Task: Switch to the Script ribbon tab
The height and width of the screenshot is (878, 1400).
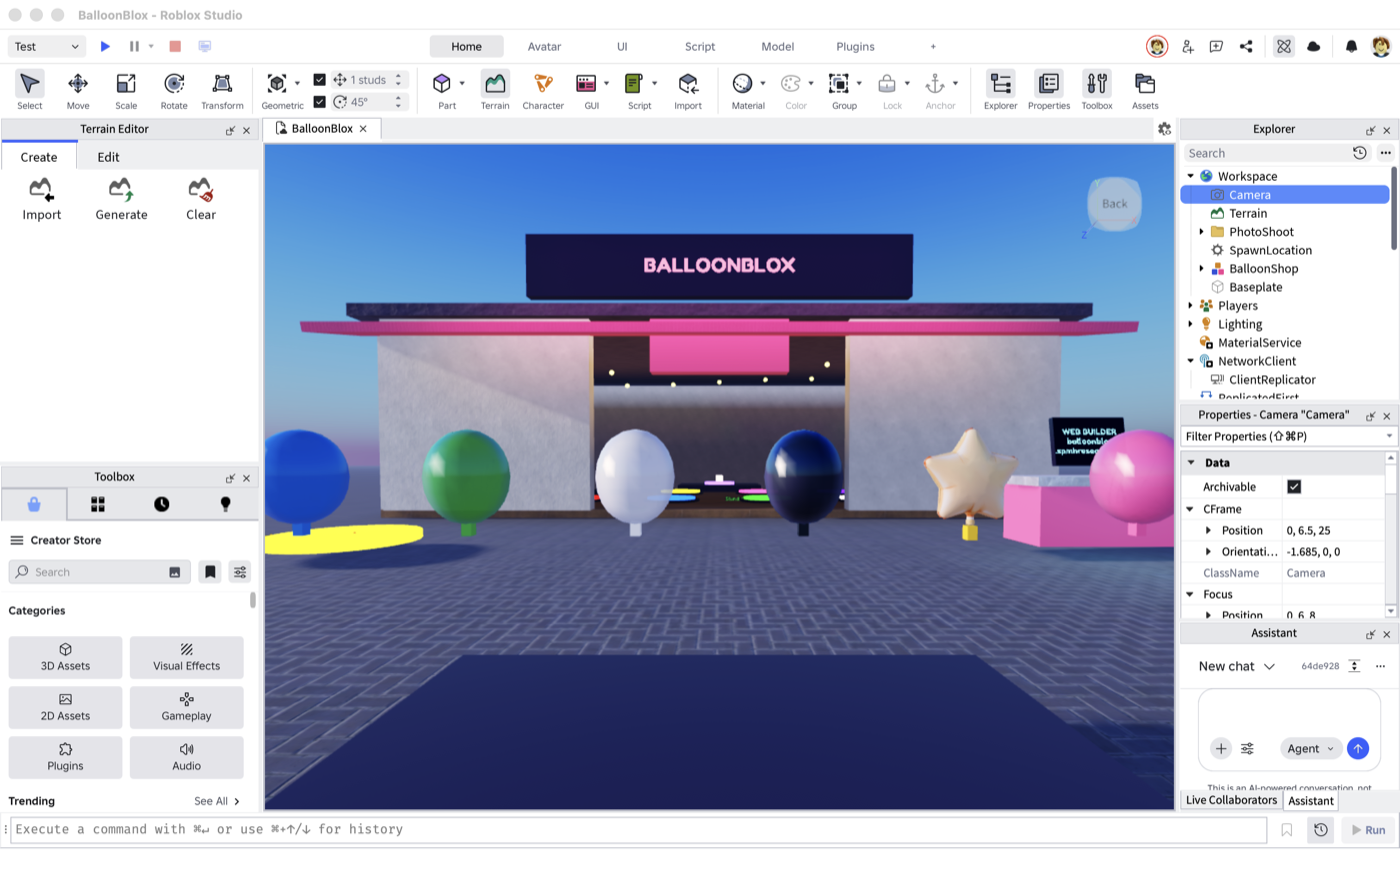Action: click(x=700, y=47)
